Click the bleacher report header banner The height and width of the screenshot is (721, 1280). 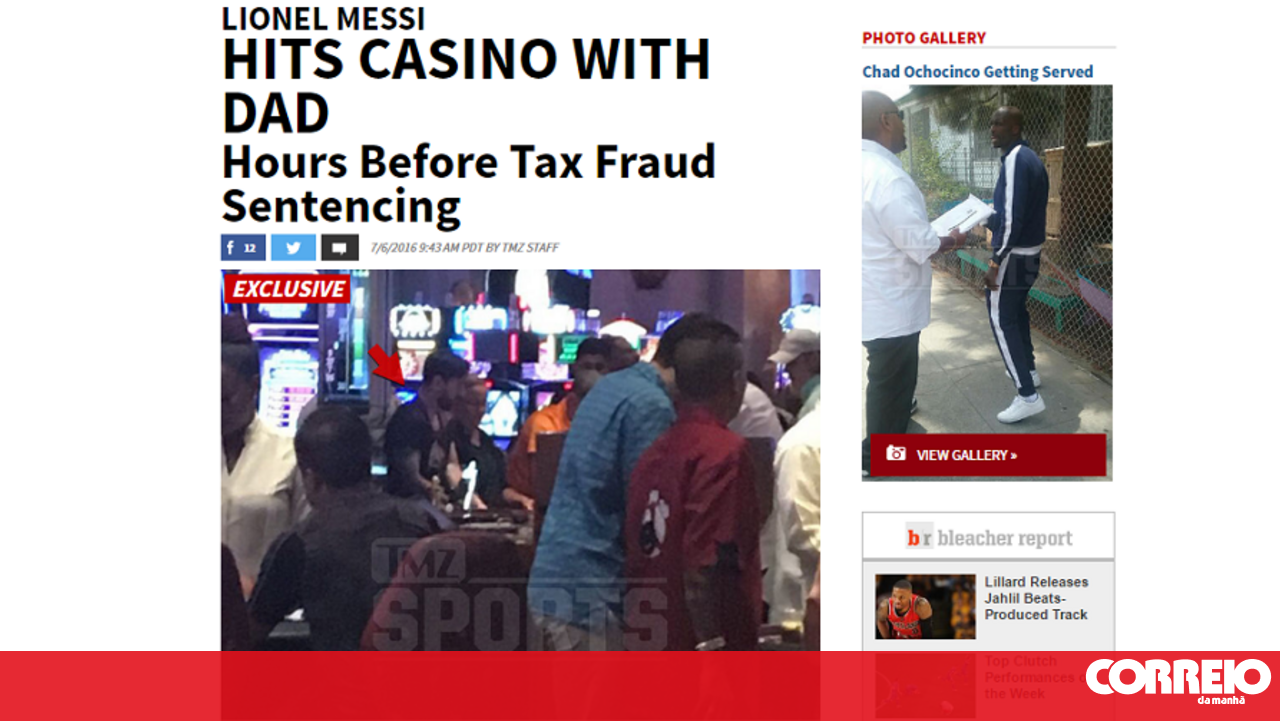pos(988,537)
